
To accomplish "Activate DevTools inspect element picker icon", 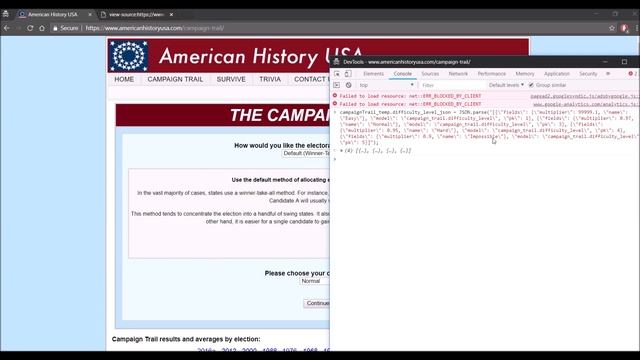I will [x=337, y=74].
